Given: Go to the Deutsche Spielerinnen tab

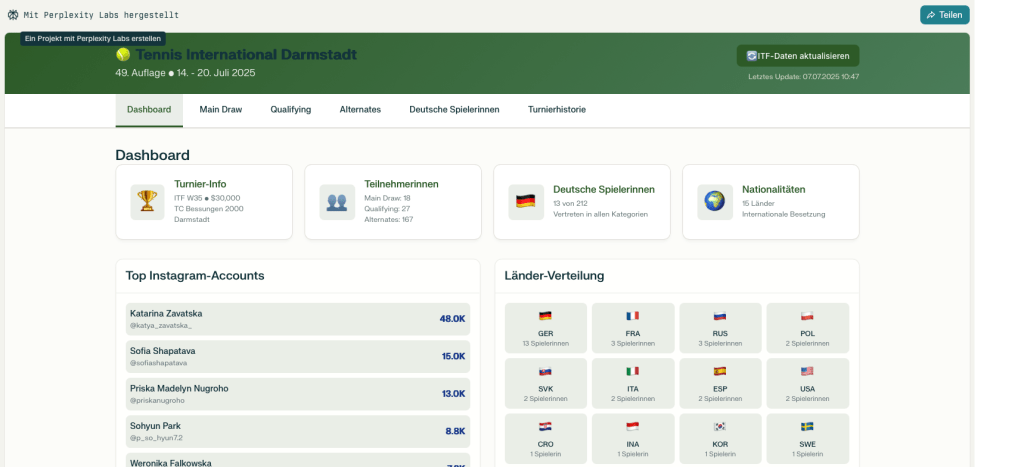Looking at the screenshot, I should pos(454,109).
